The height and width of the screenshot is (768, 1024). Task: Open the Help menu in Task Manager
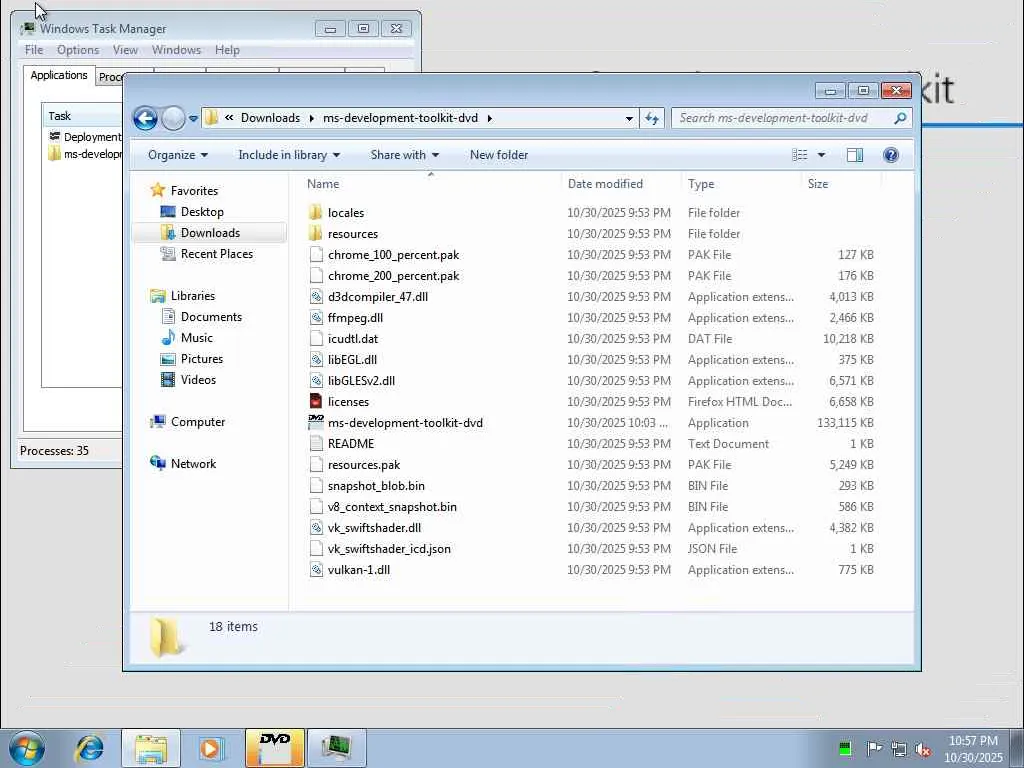[x=227, y=50]
